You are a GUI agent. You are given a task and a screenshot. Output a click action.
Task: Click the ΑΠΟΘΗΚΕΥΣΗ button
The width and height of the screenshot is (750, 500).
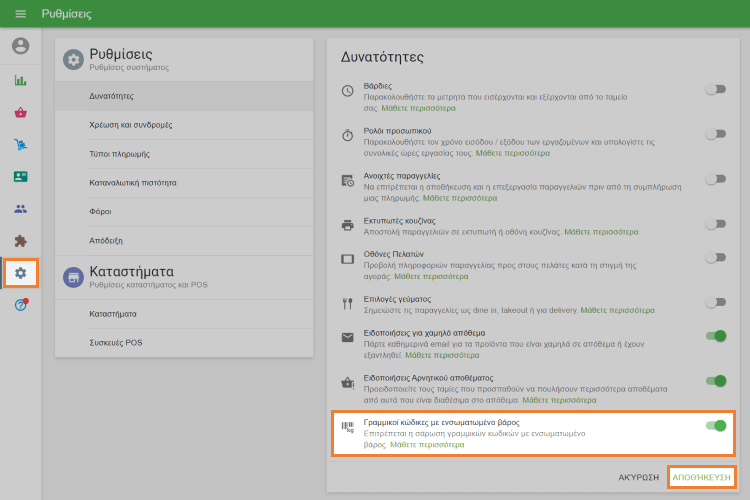coord(701,477)
